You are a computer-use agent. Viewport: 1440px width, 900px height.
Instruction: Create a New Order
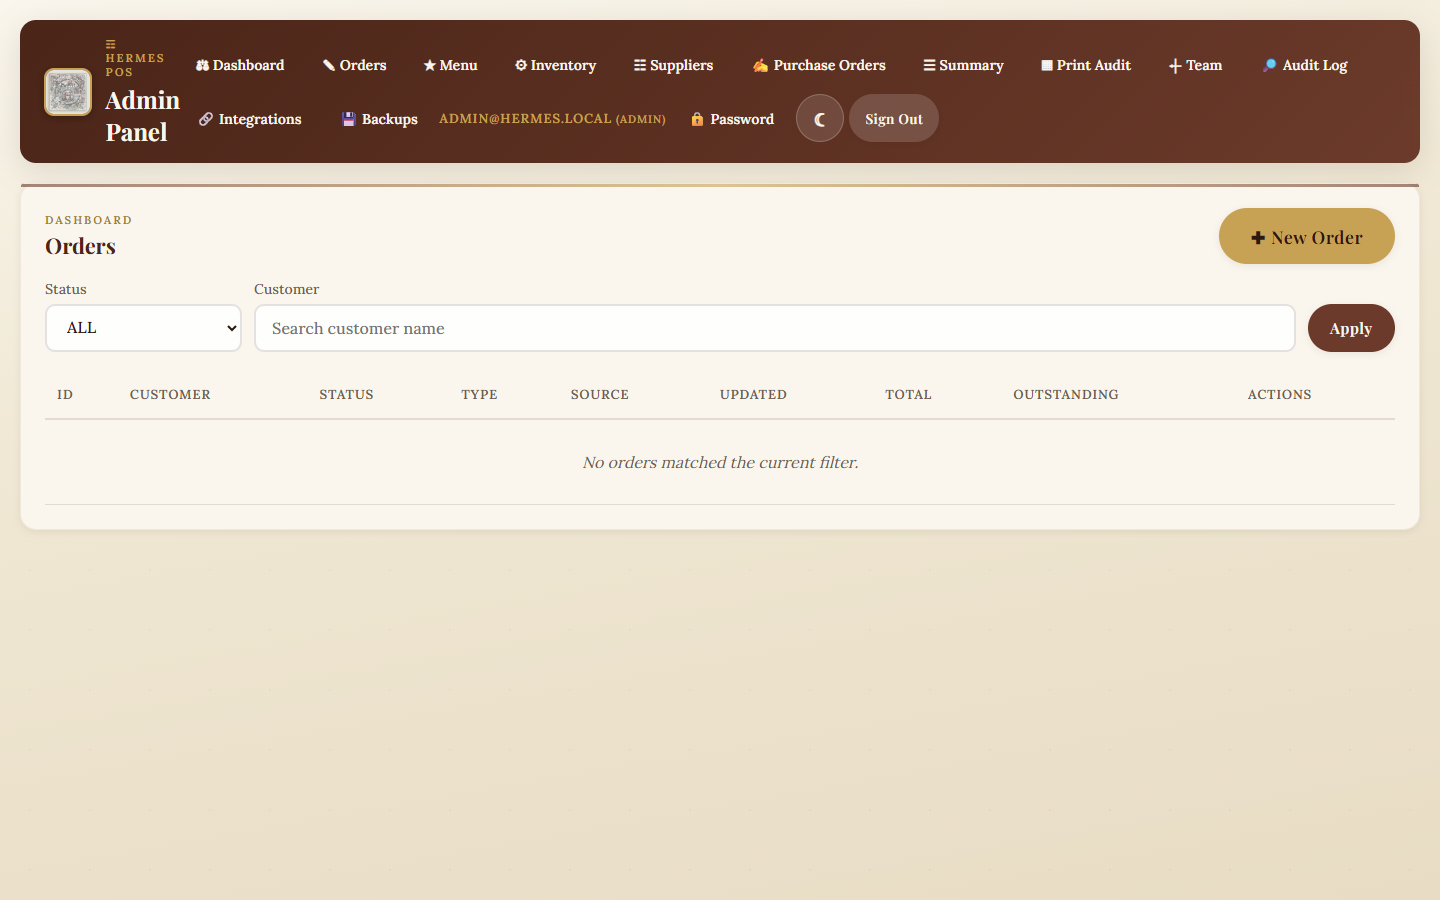(1306, 236)
